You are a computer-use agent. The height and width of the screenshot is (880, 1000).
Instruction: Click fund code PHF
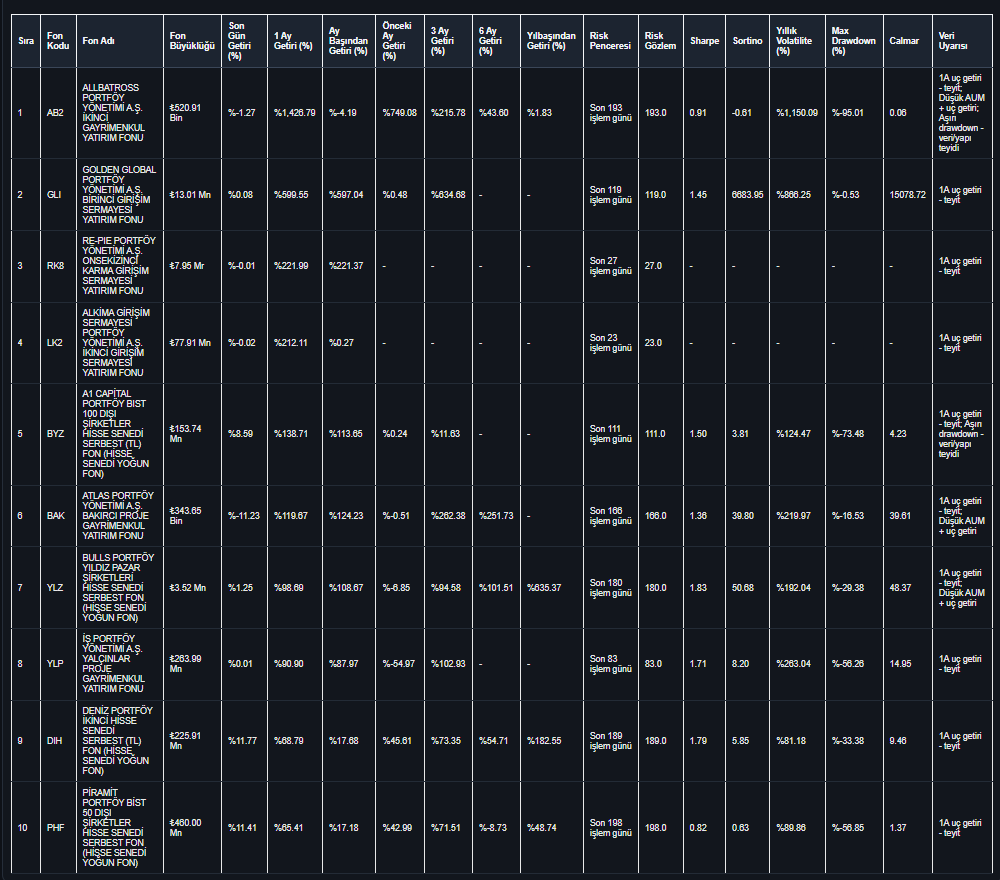click(55, 828)
